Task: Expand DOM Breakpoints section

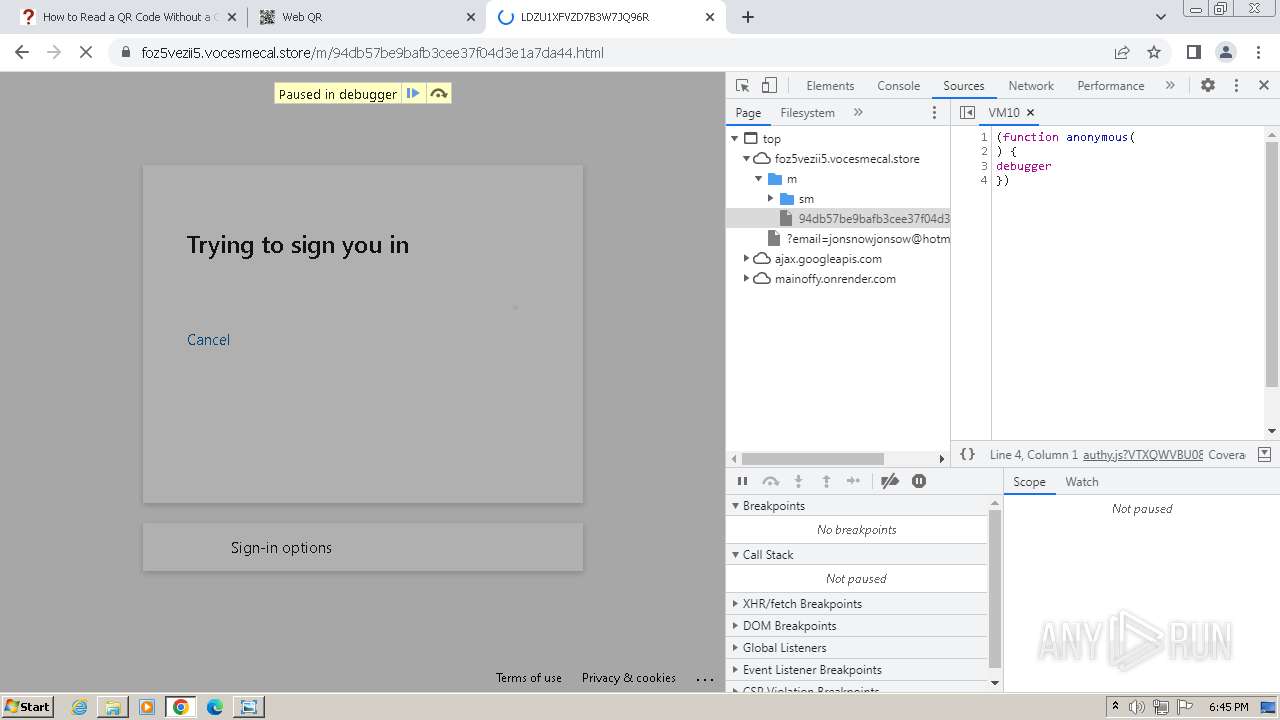Action: coord(856,626)
